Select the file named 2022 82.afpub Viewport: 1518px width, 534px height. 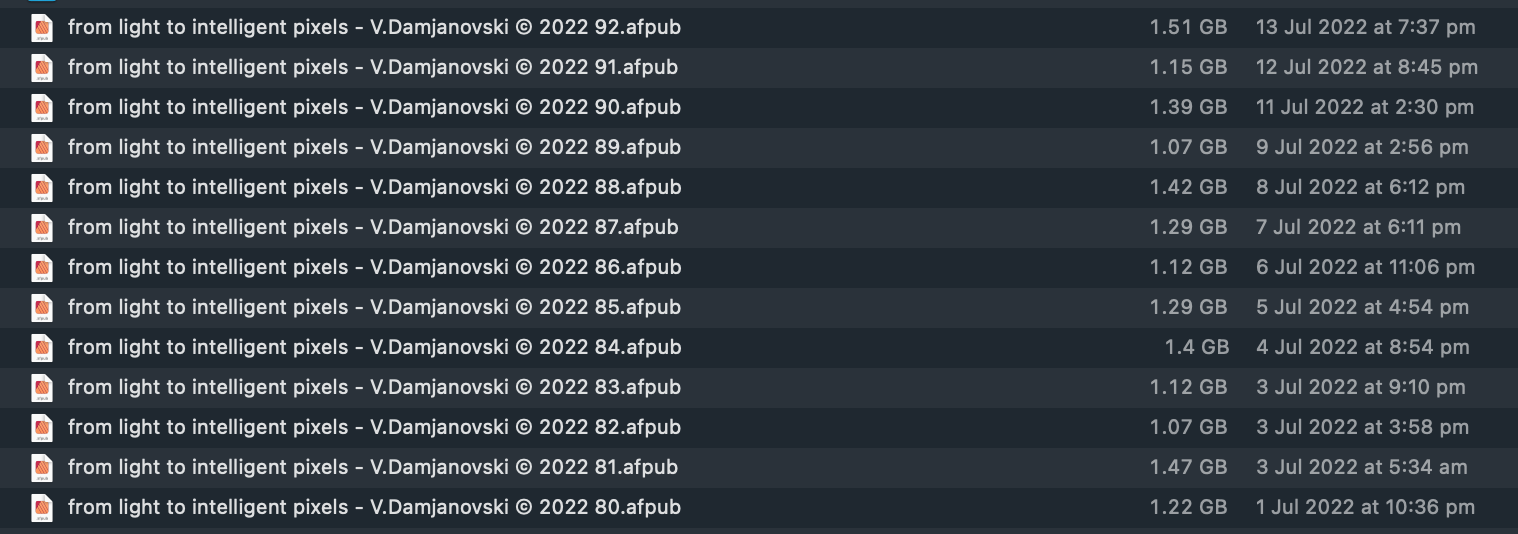click(374, 427)
